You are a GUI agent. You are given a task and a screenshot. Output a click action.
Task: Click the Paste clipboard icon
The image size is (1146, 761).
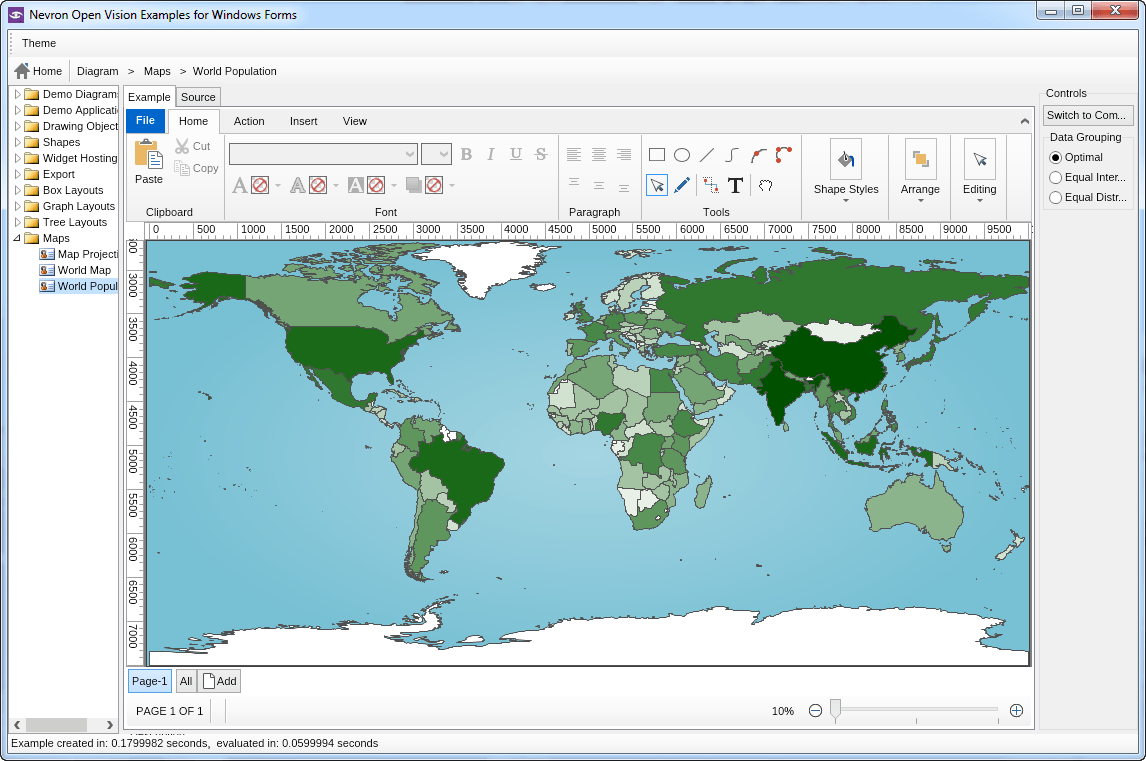149,157
